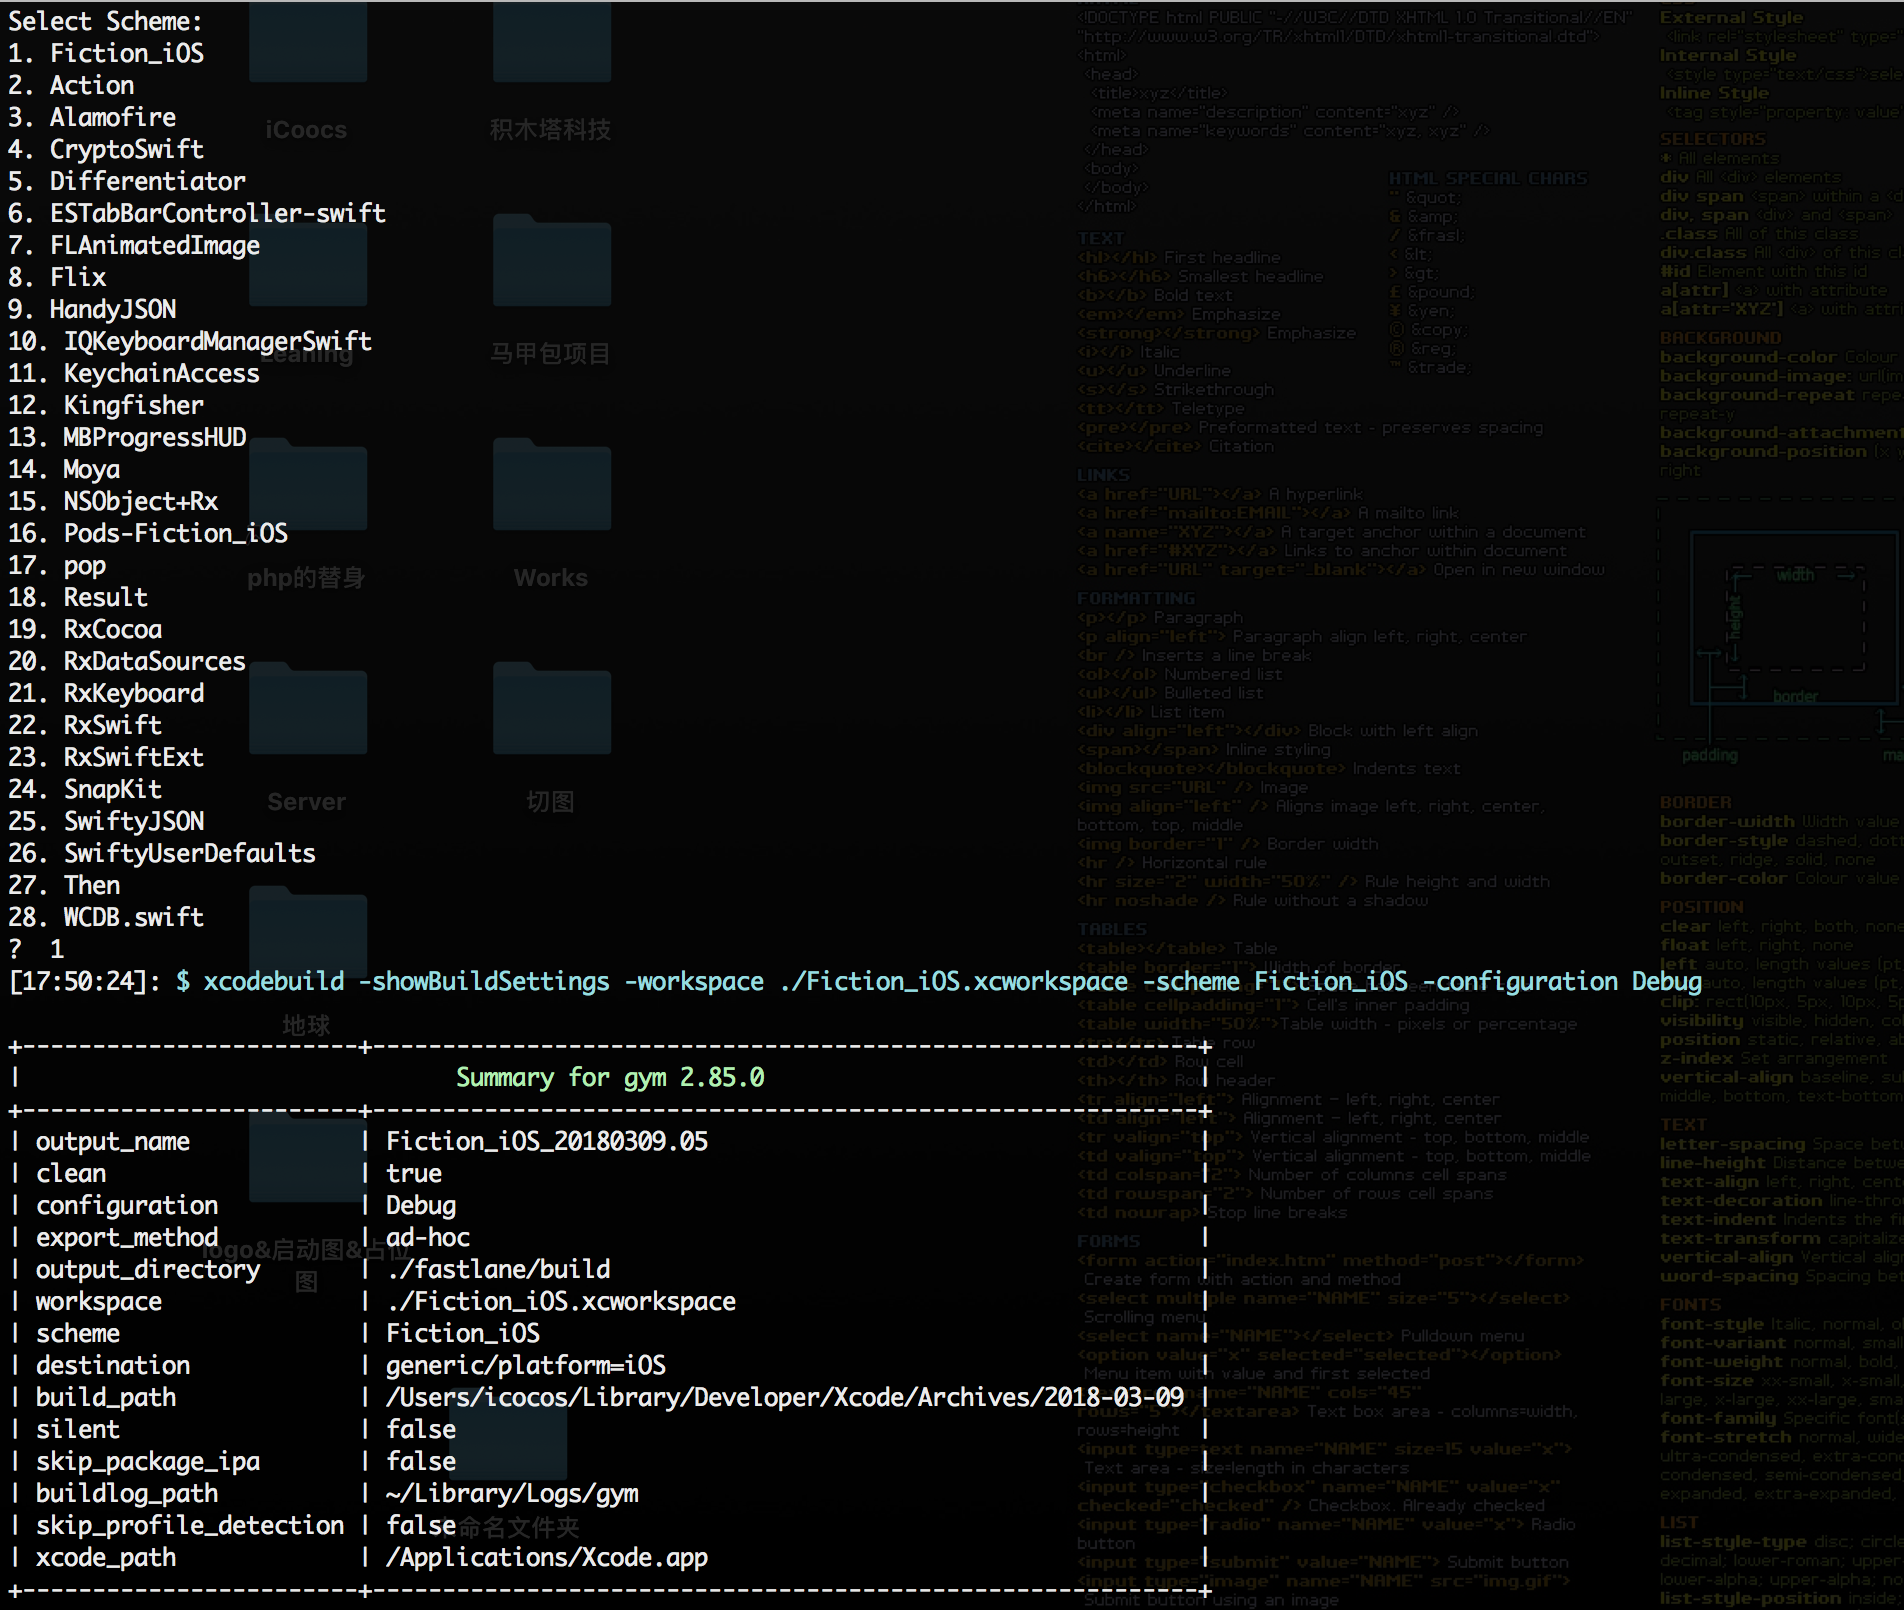Click scheme entry '9. HandyJSON'

[x=92, y=309]
